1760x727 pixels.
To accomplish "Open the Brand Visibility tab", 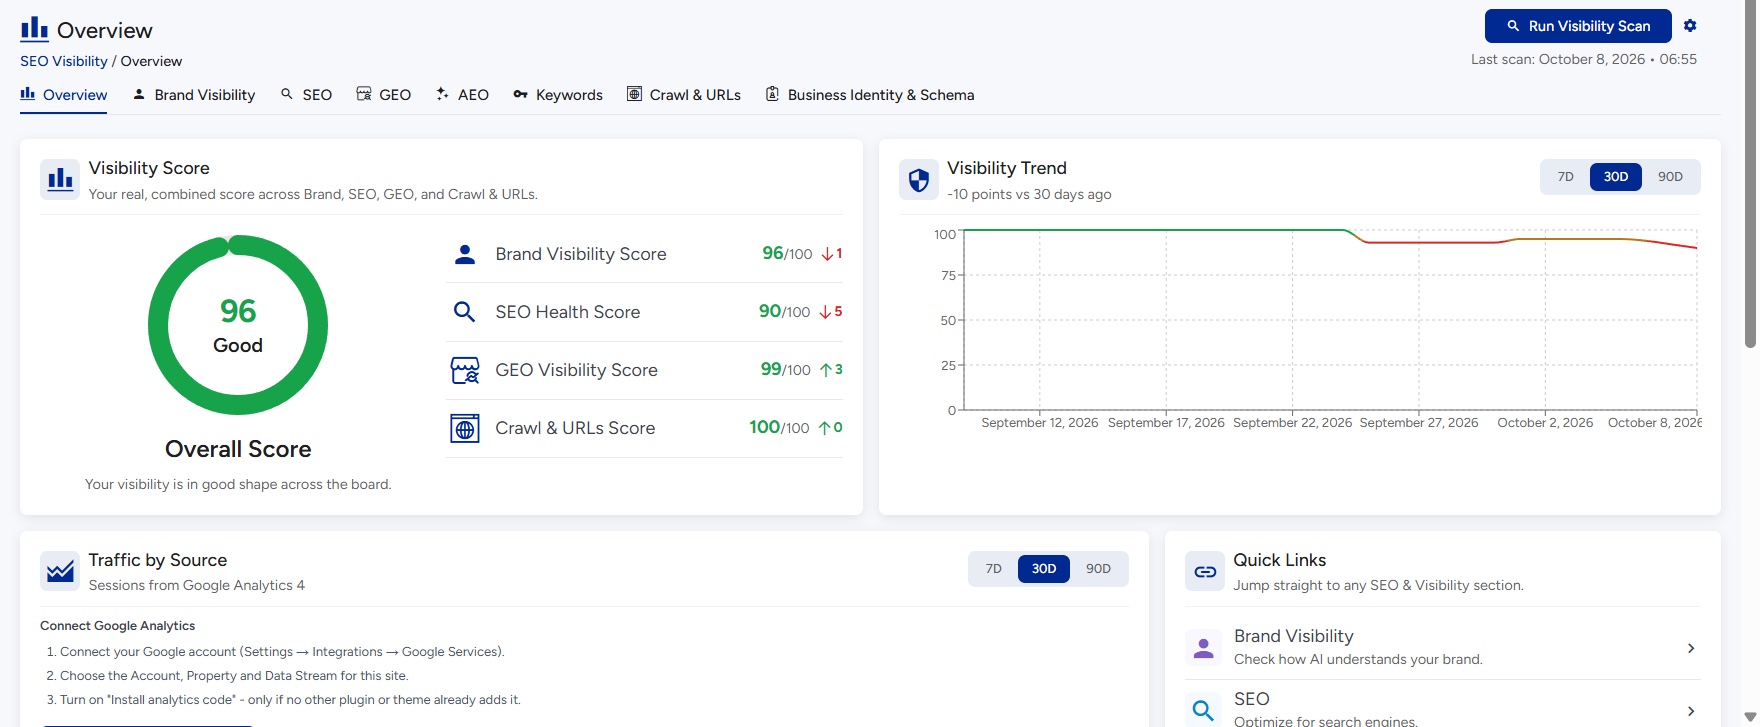I will [x=194, y=95].
